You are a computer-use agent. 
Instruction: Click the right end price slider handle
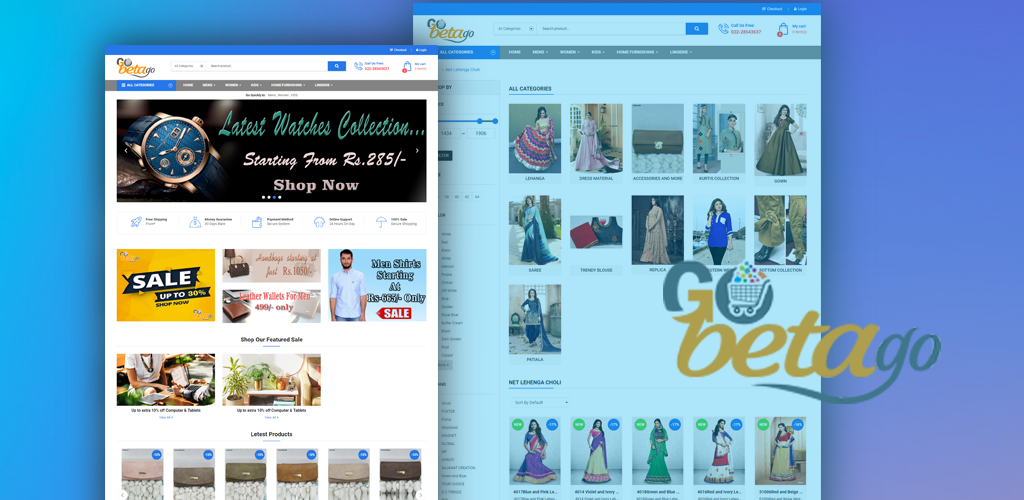click(x=495, y=121)
